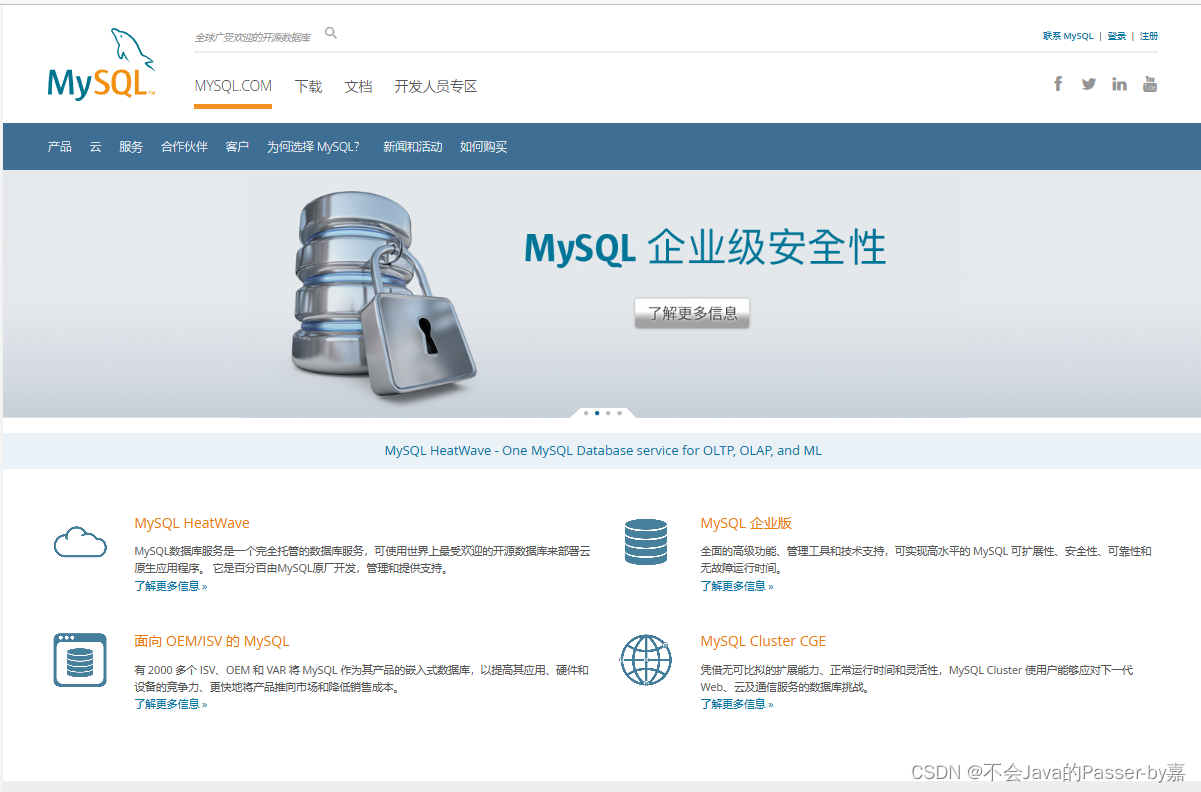Open the 下载 tab
The height and width of the screenshot is (792, 1201).
click(x=308, y=87)
